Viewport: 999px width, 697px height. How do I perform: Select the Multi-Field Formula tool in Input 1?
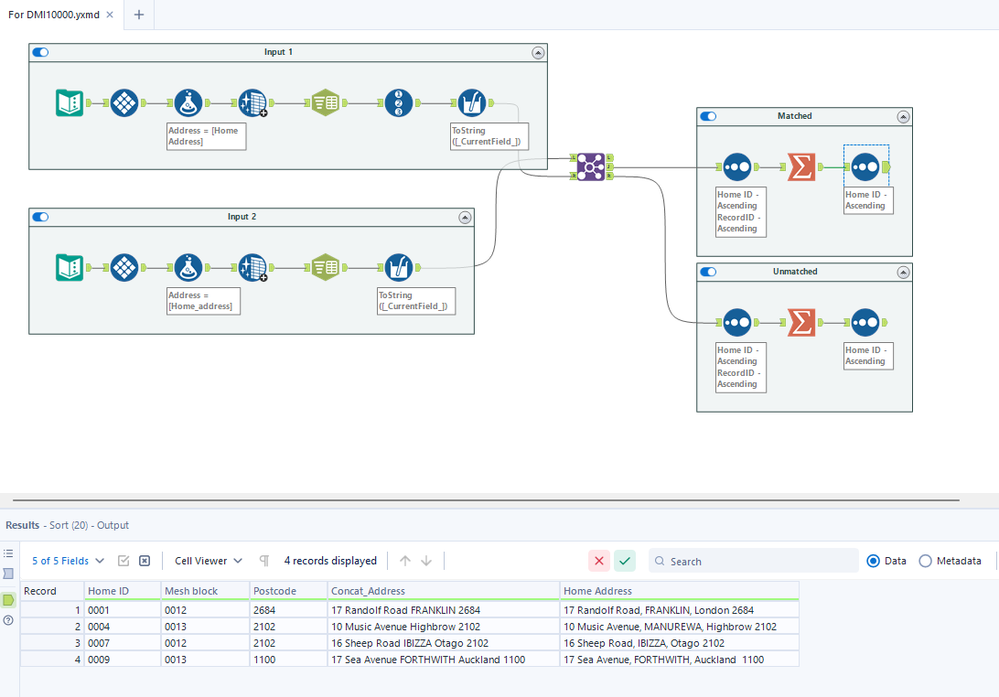472,103
